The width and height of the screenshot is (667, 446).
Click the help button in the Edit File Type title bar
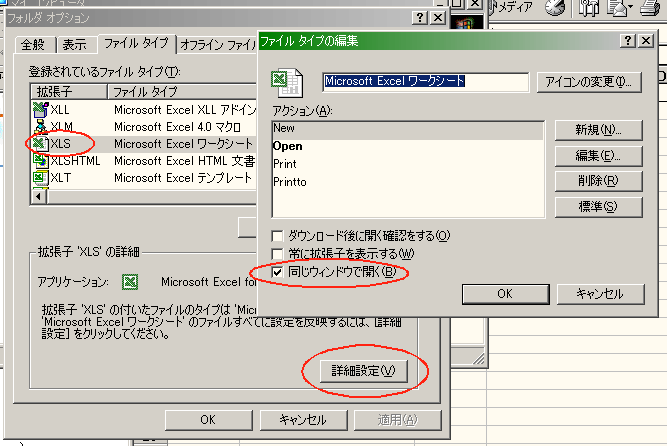click(628, 40)
